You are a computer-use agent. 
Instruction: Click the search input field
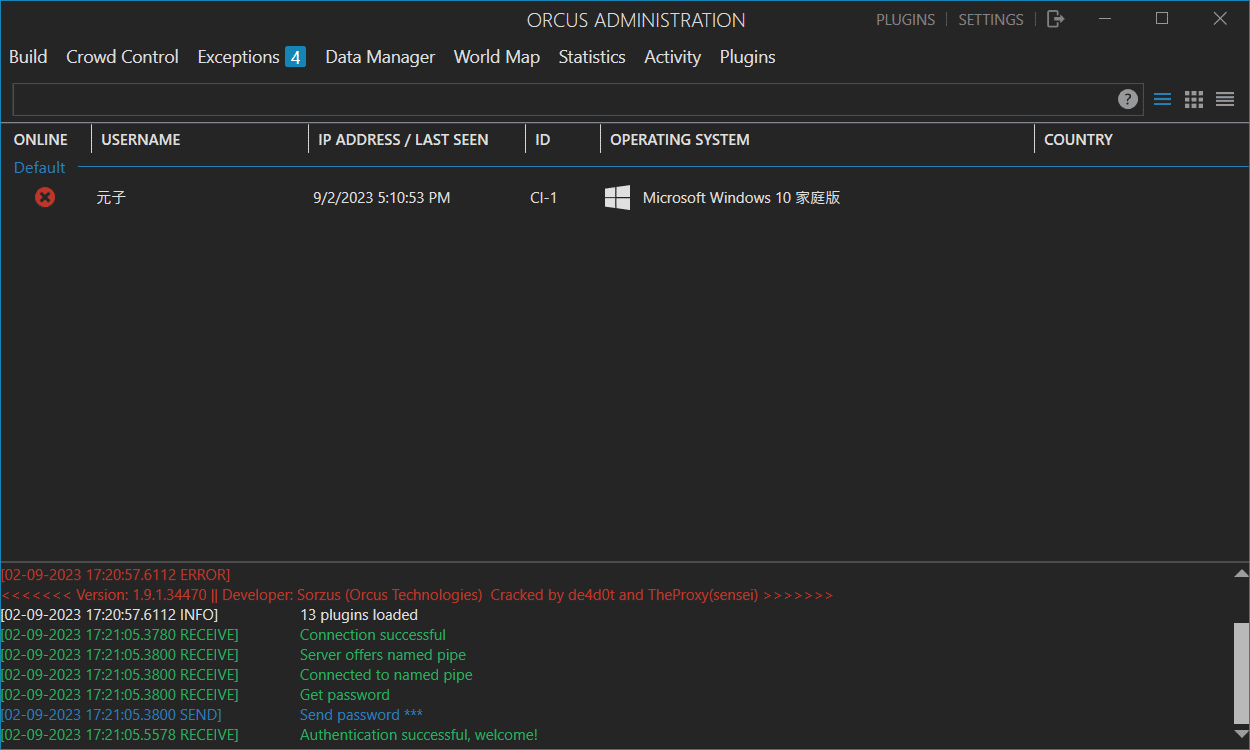click(560, 99)
